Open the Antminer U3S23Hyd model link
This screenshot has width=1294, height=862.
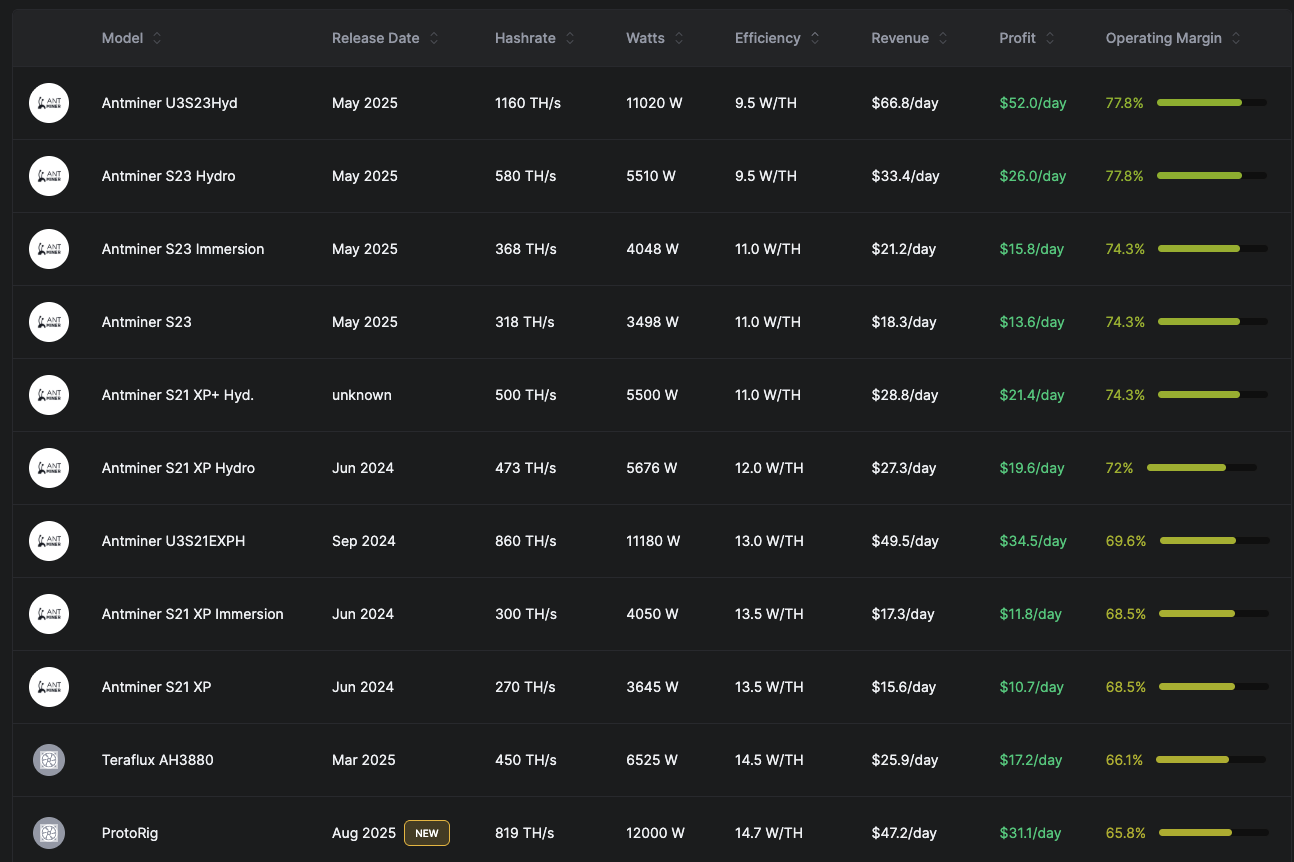pyautogui.click(x=170, y=103)
